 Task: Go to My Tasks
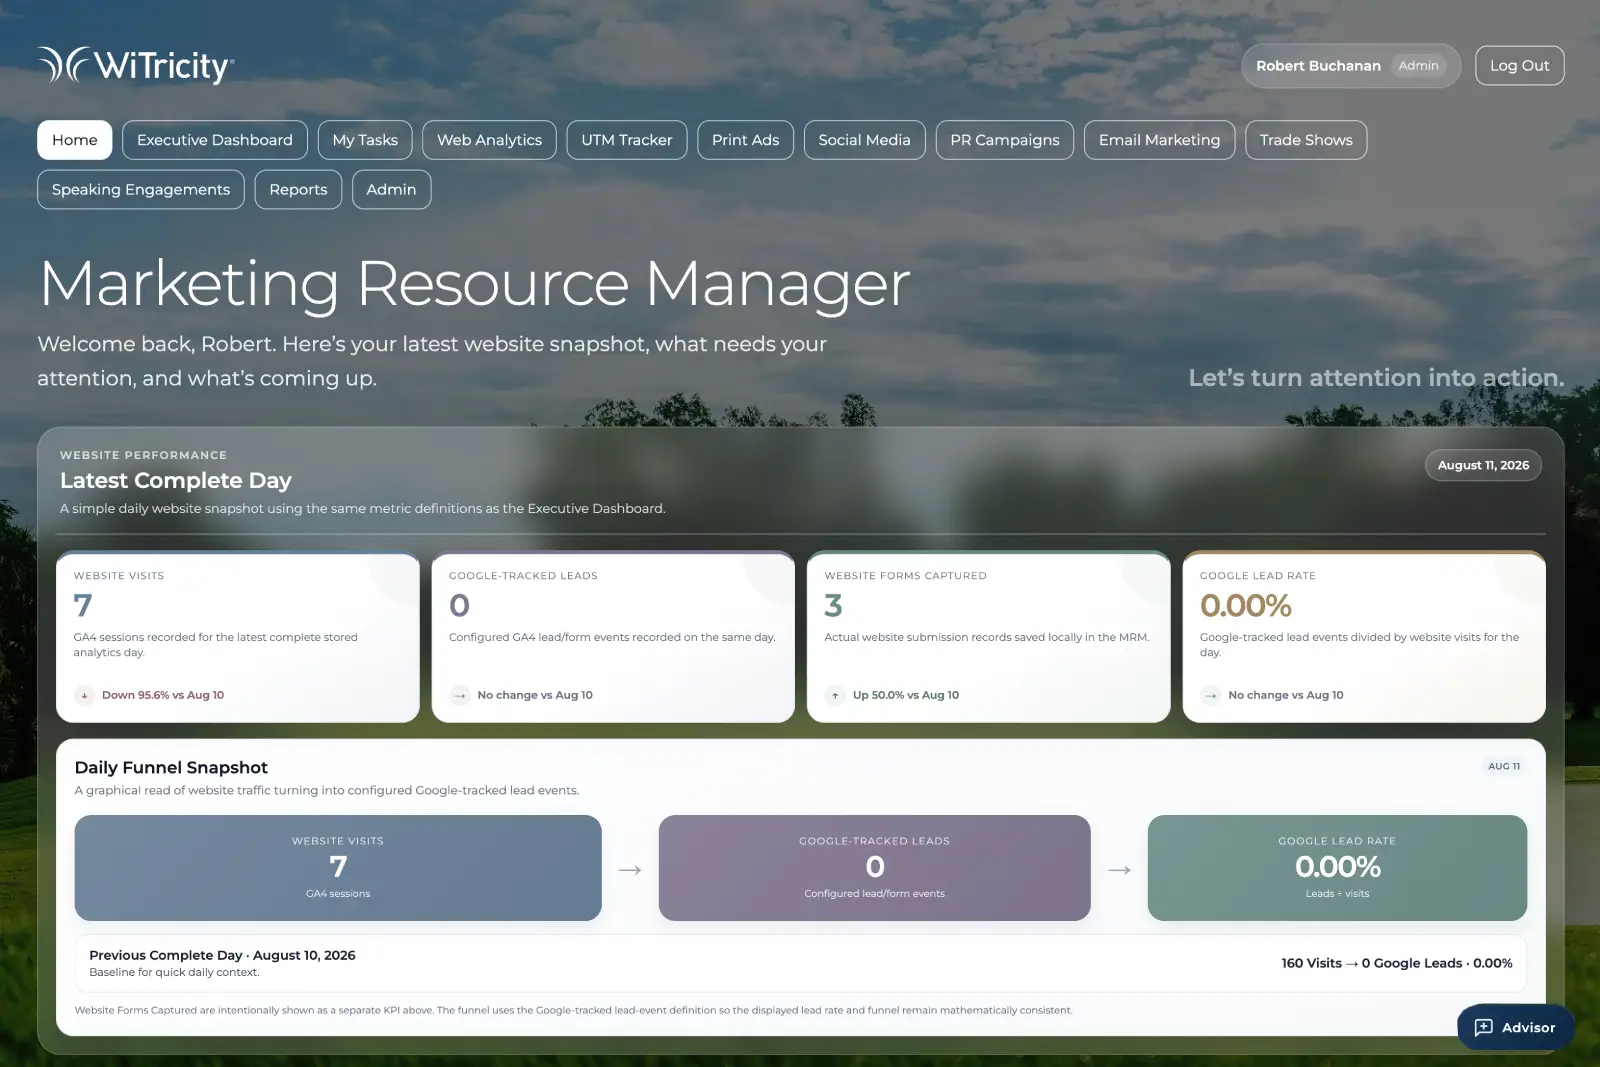pos(365,140)
